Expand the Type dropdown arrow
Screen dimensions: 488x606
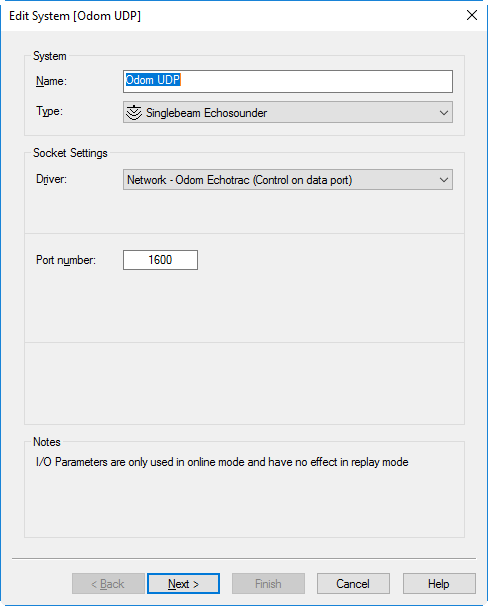coord(444,112)
